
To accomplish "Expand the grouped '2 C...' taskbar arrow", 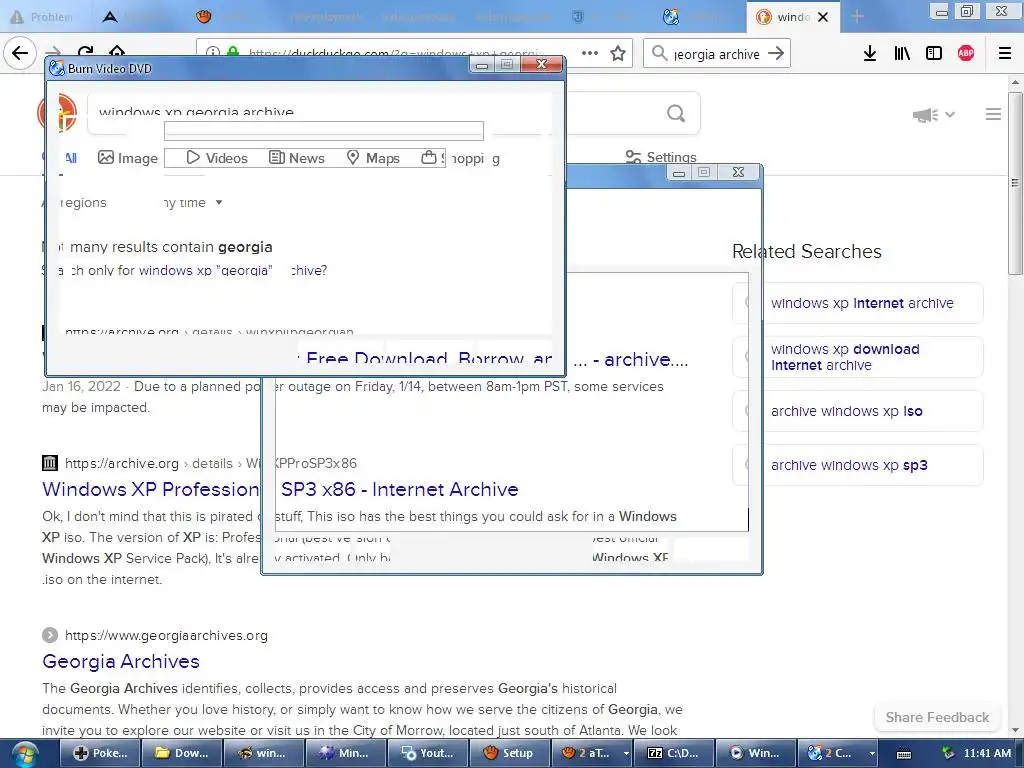I will pyautogui.click(x=872, y=754).
